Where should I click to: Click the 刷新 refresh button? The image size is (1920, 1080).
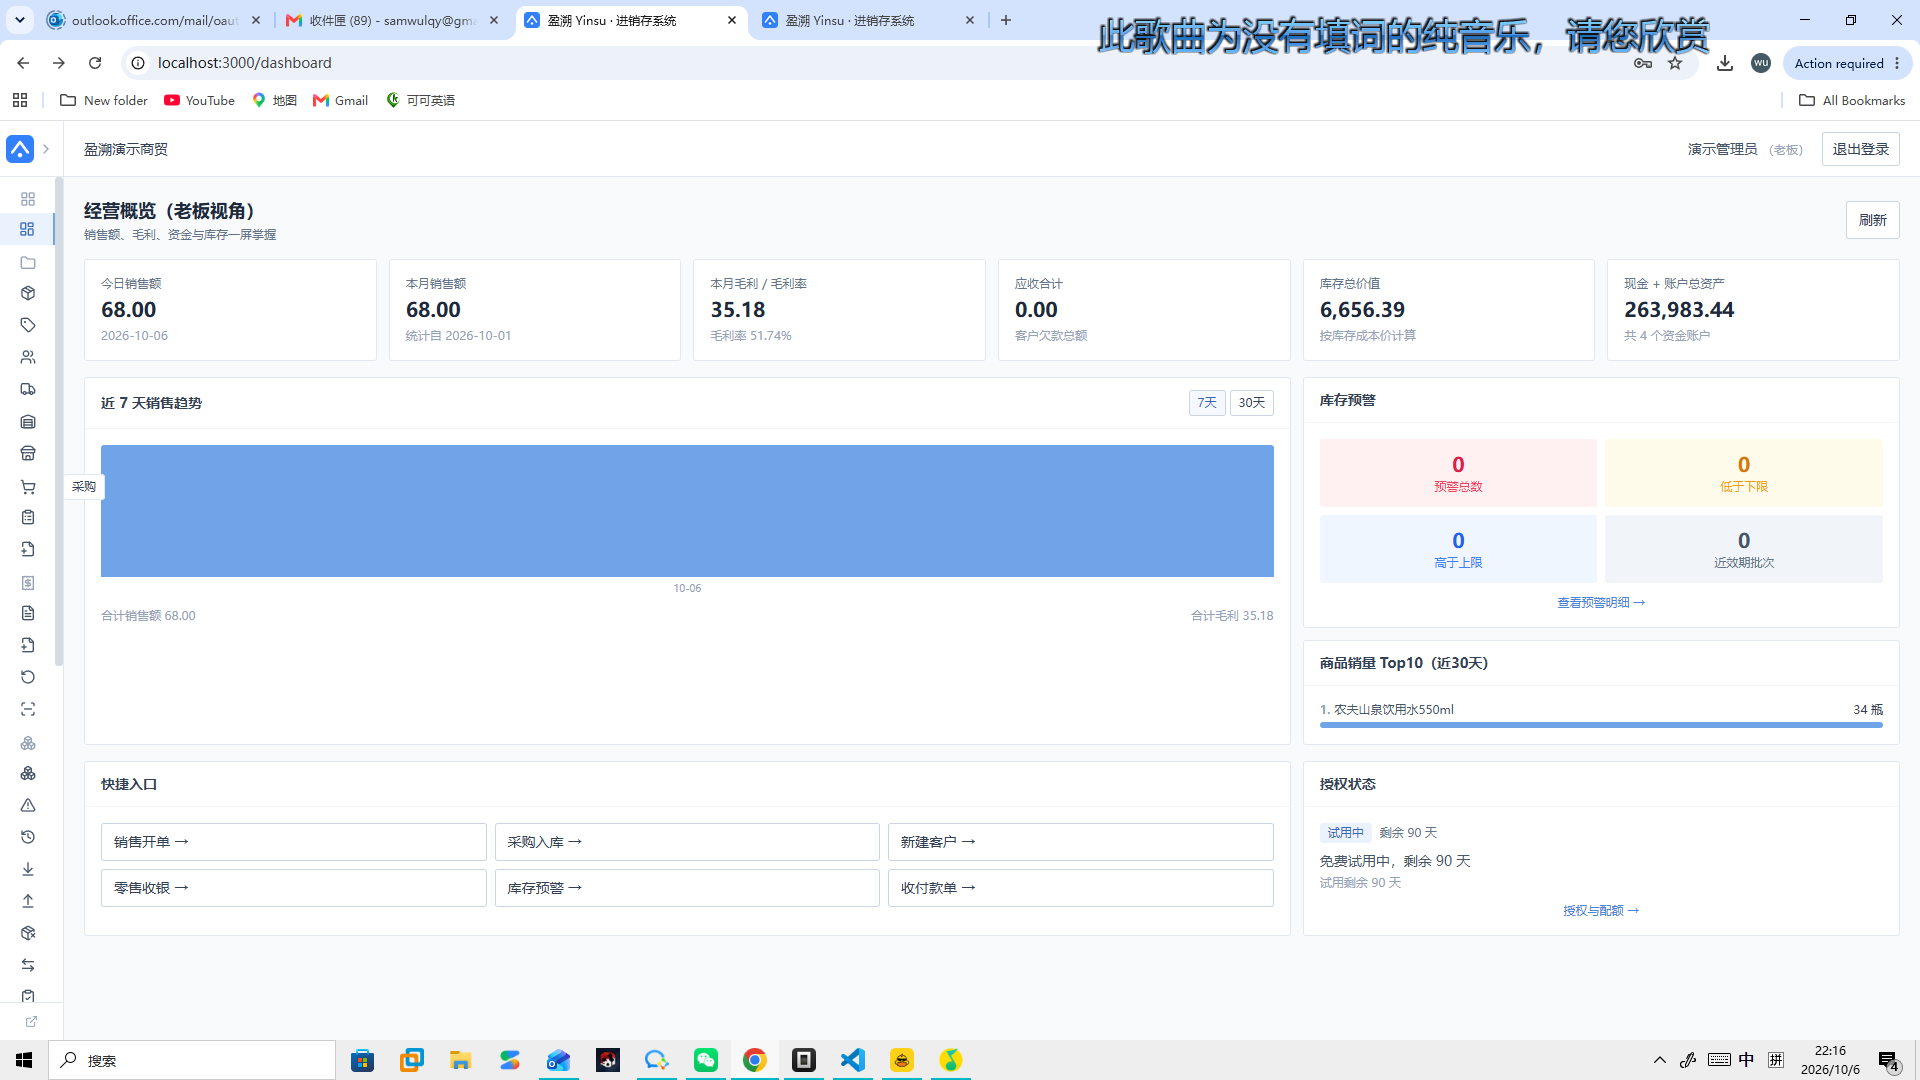pos(1872,220)
